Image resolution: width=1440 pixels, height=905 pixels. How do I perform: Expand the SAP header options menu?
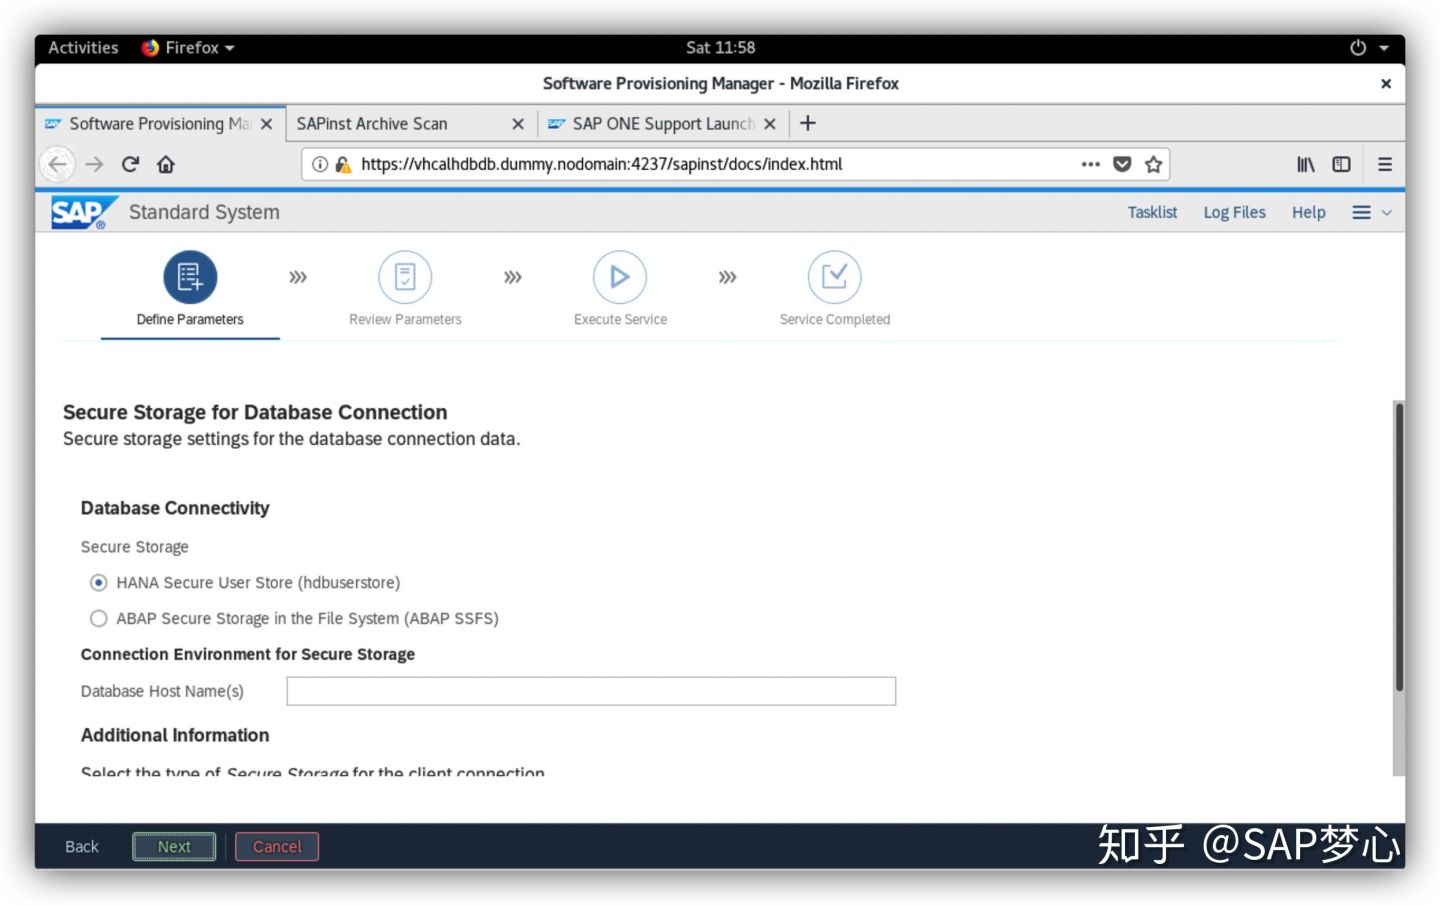click(1371, 212)
